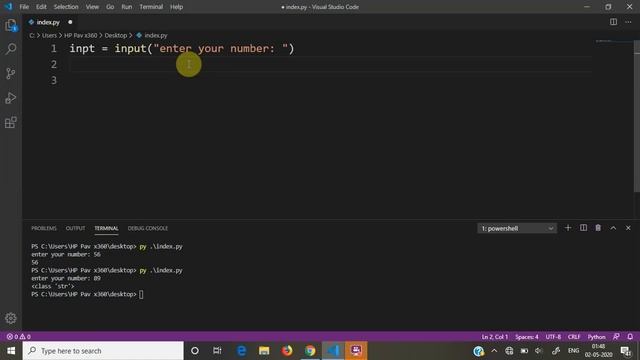Open Windows Start menu
The image size is (640, 360).
point(11,351)
